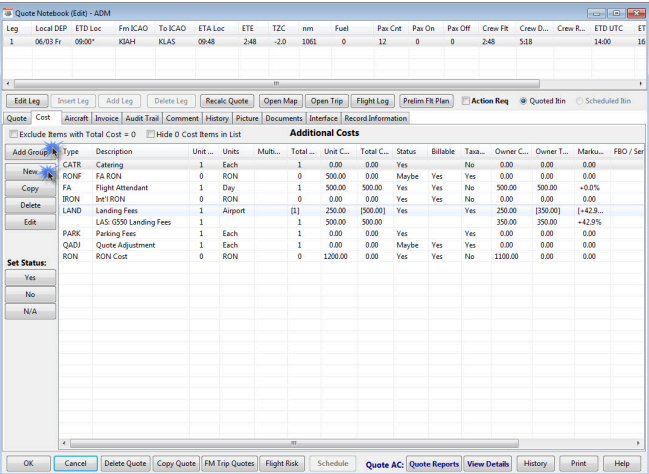Open the Comment tab
This screenshot has height=474, width=649.
(x=182, y=118)
